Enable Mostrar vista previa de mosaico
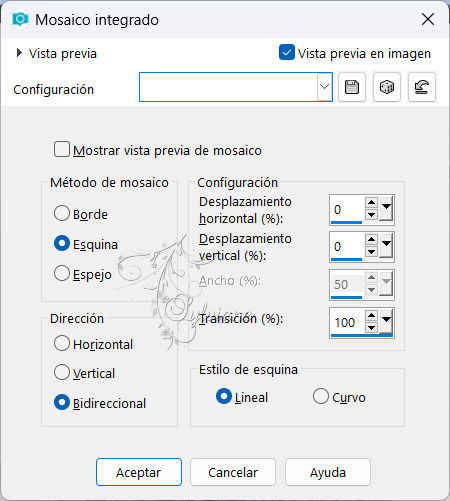The width and height of the screenshot is (450, 501). tap(62, 149)
